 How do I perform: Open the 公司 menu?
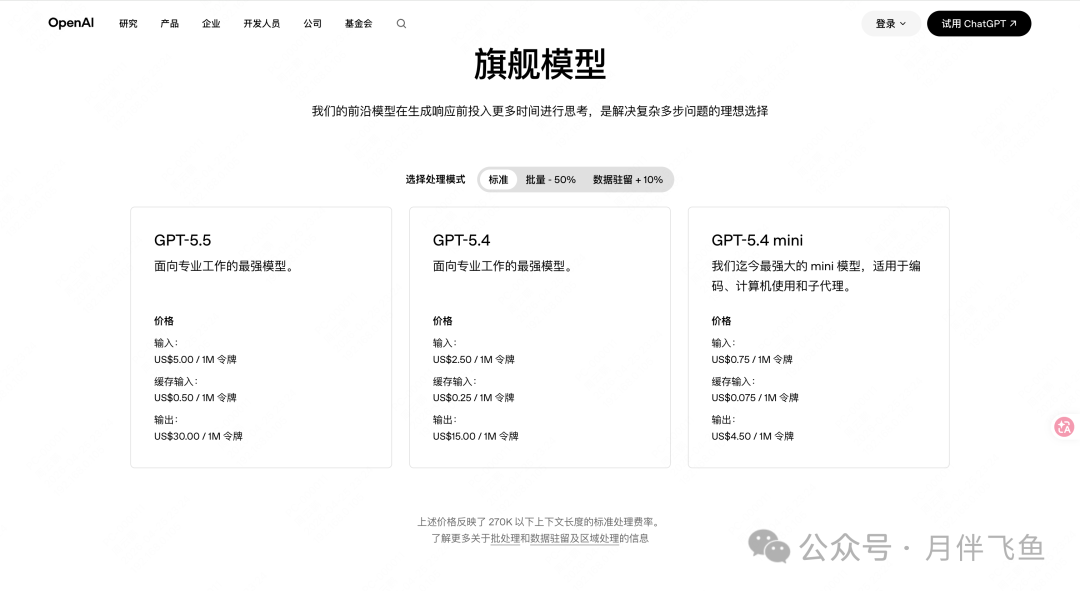pyautogui.click(x=313, y=23)
